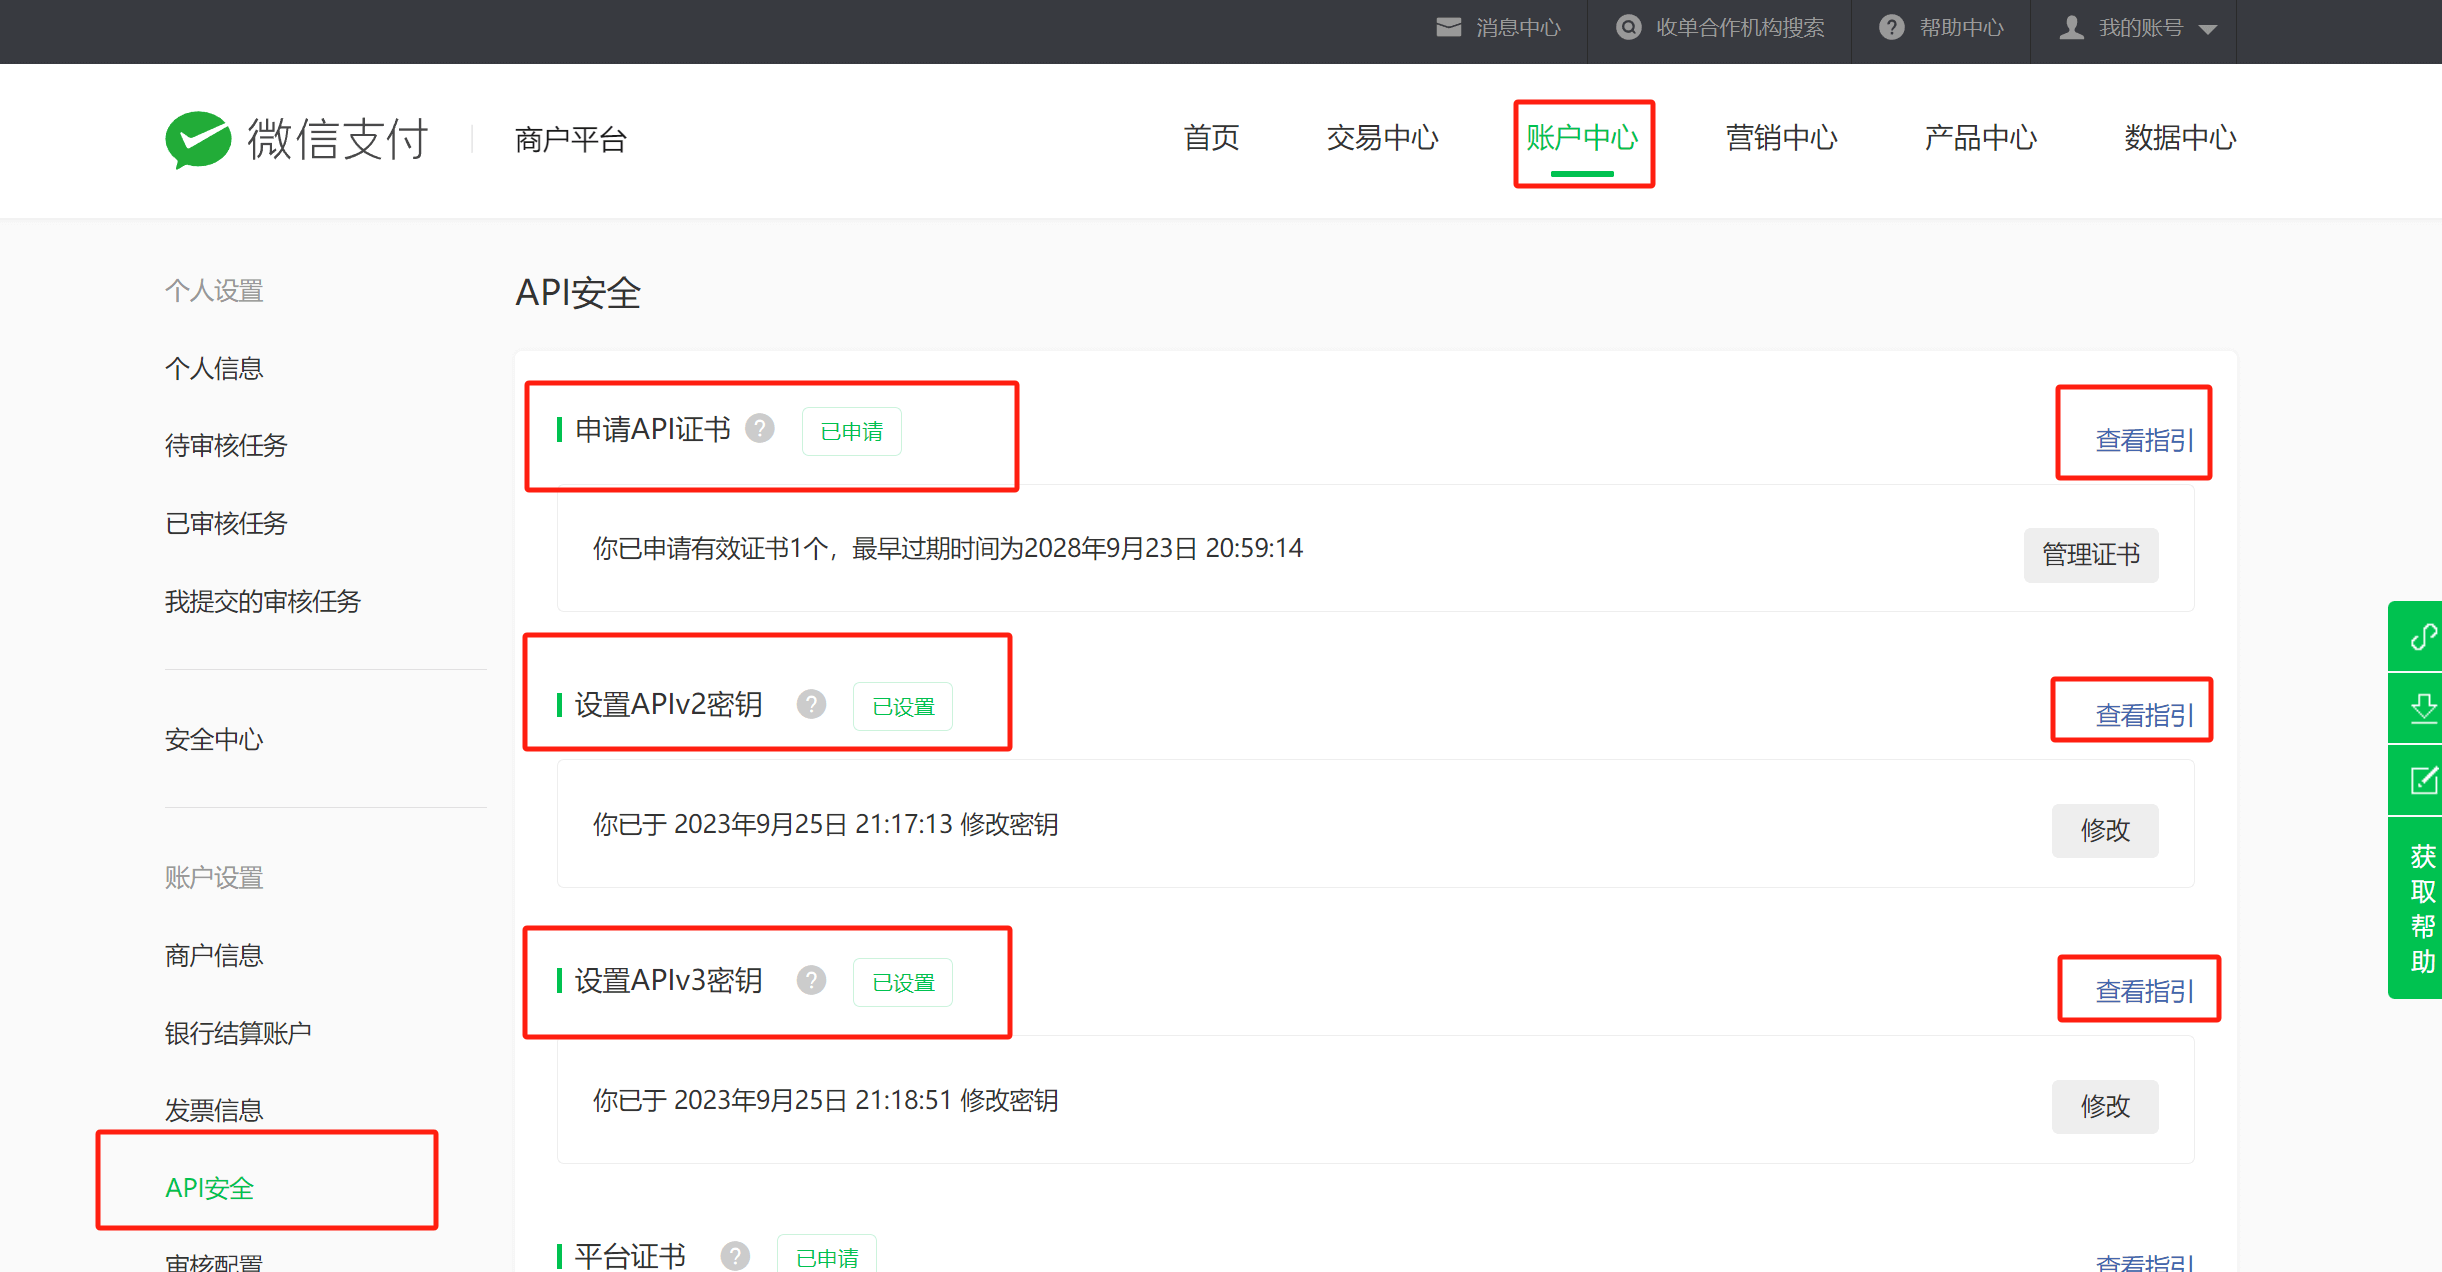The height and width of the screenshot is (1272, 2442).
Task: Click the download icon in right sidebar
Action: [2423, 708]
